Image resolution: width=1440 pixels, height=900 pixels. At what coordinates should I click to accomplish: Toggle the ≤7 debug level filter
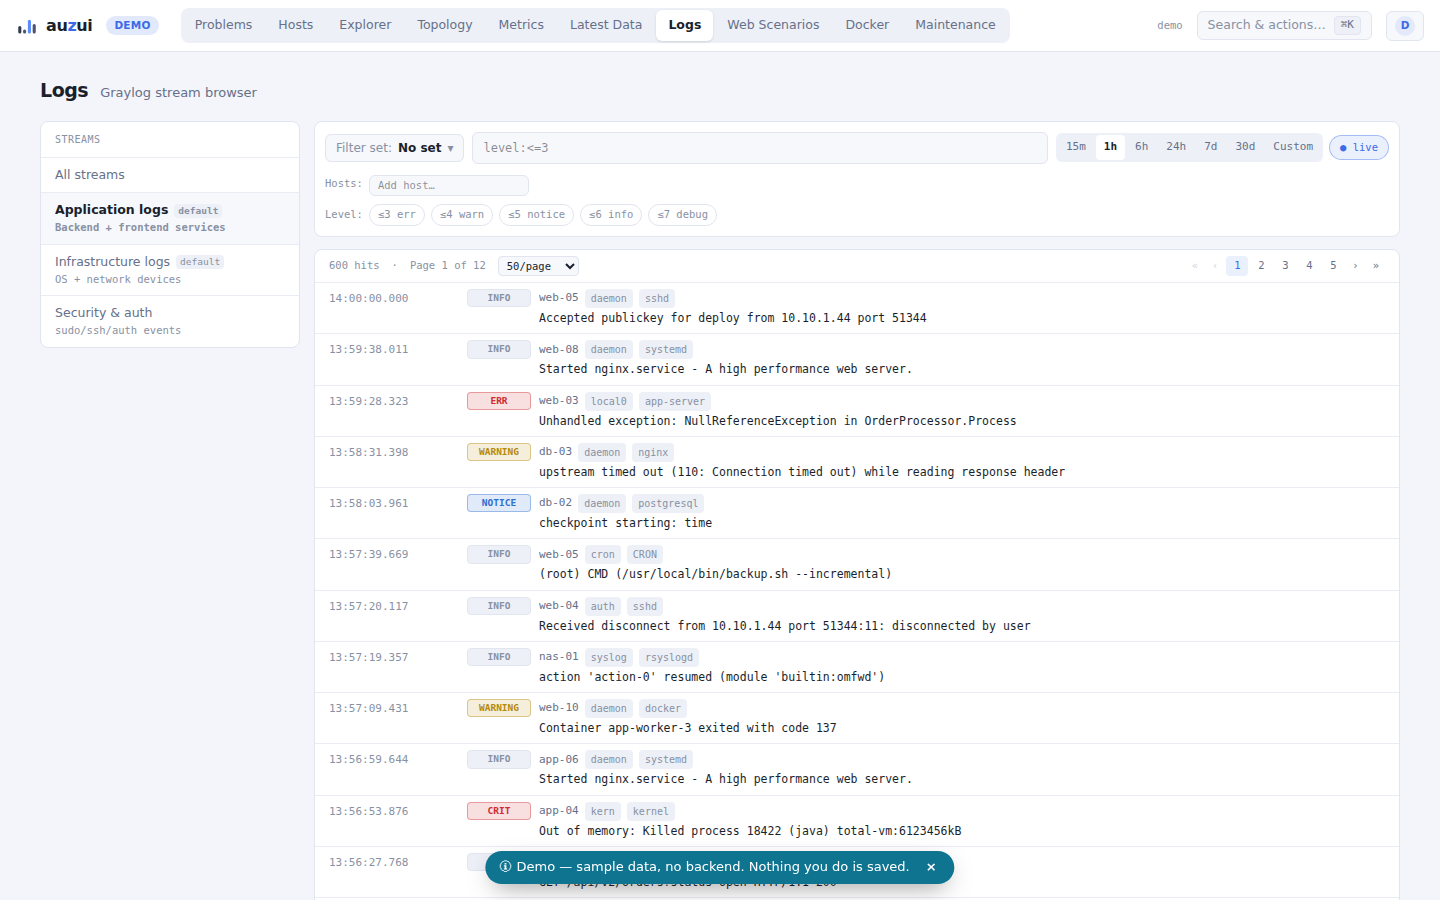(683, 214)
